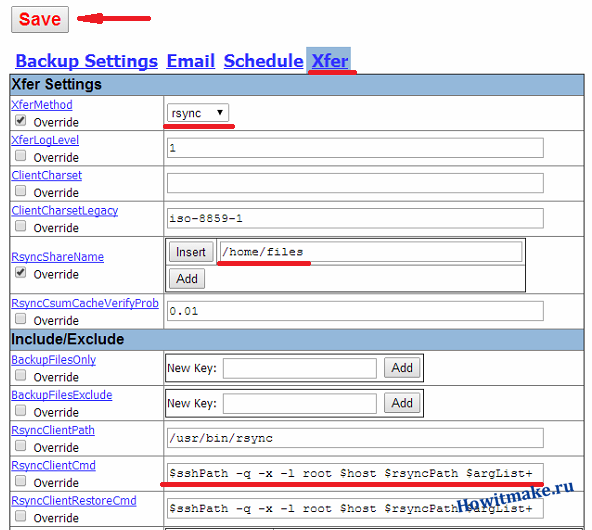Focus the XferLogLevel value field
The height and width of the screenshot is (530, 592).
point(355,148)
